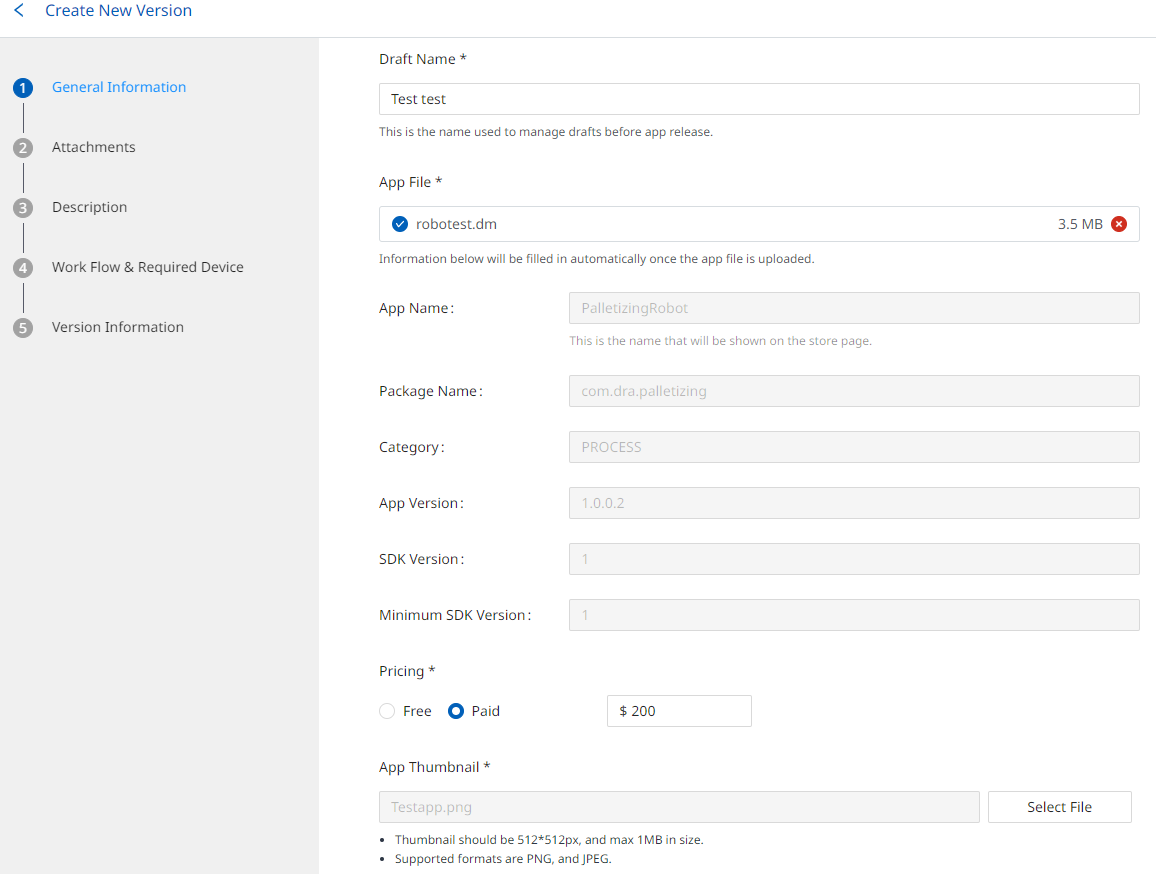Select the Paid pricing option
The width and height of the screenshot is (1156, 874).
click(x=456, y=711)
